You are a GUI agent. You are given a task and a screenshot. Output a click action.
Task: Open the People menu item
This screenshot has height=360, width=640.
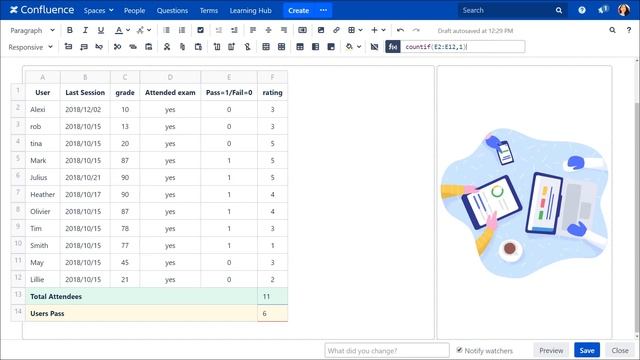[134, 11]
